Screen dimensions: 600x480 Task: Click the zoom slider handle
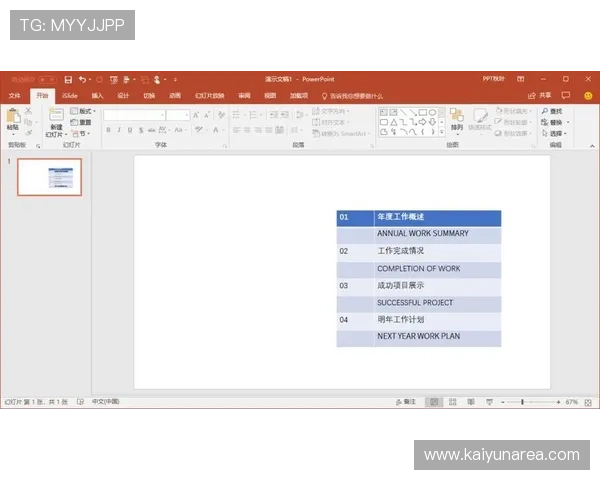tap(522, 402)
